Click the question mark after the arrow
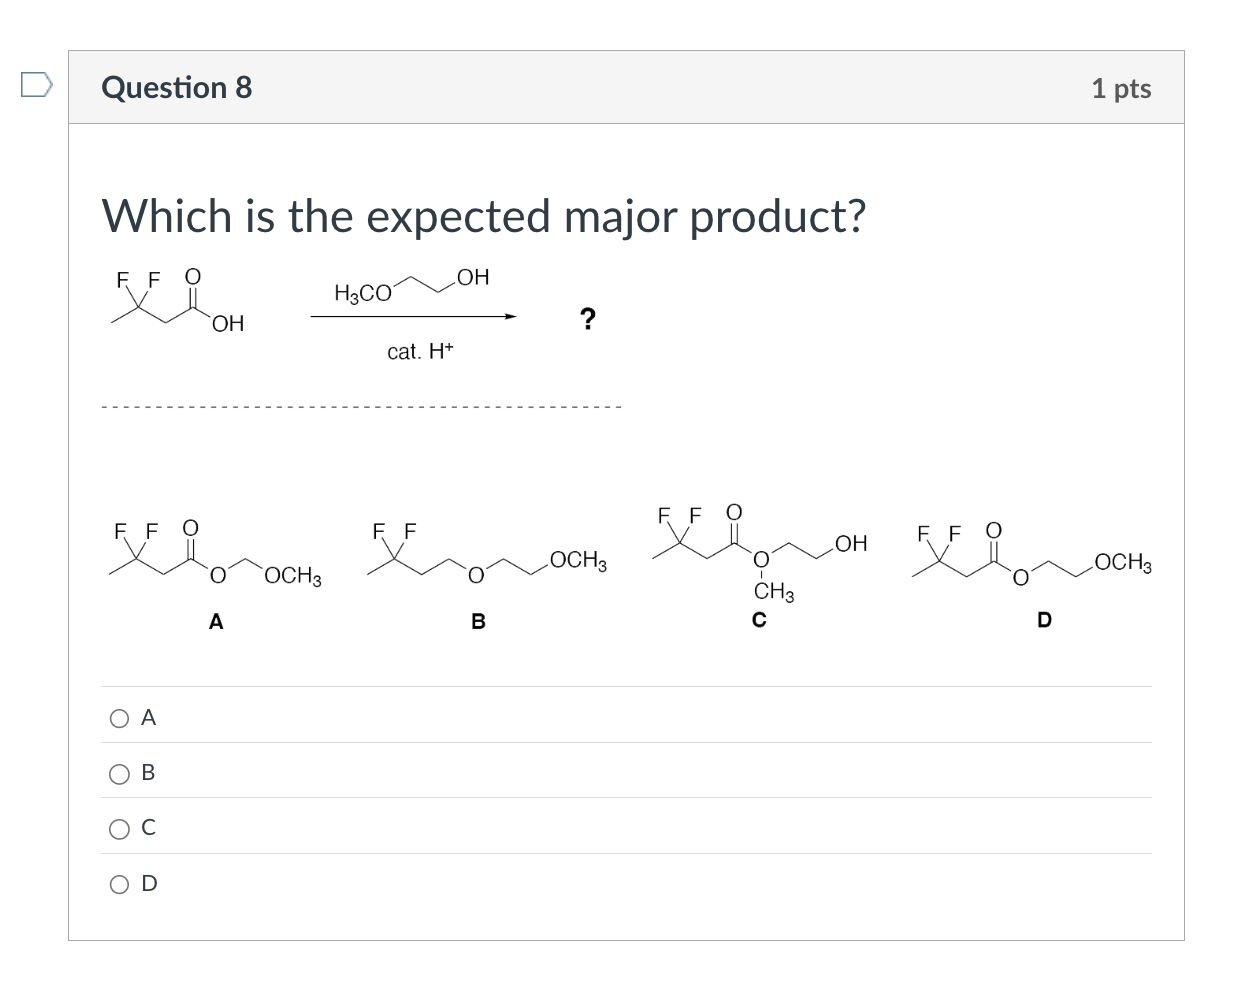This screenshot has width=1246, height=982. point(587,316)
